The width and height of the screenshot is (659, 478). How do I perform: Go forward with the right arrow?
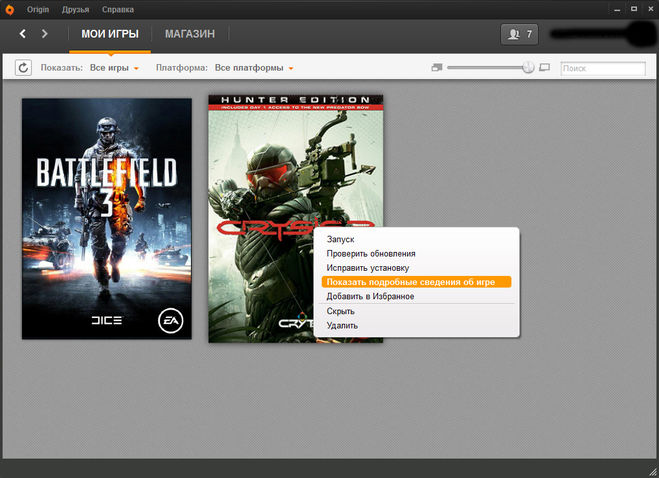click(x=45, y=34)
